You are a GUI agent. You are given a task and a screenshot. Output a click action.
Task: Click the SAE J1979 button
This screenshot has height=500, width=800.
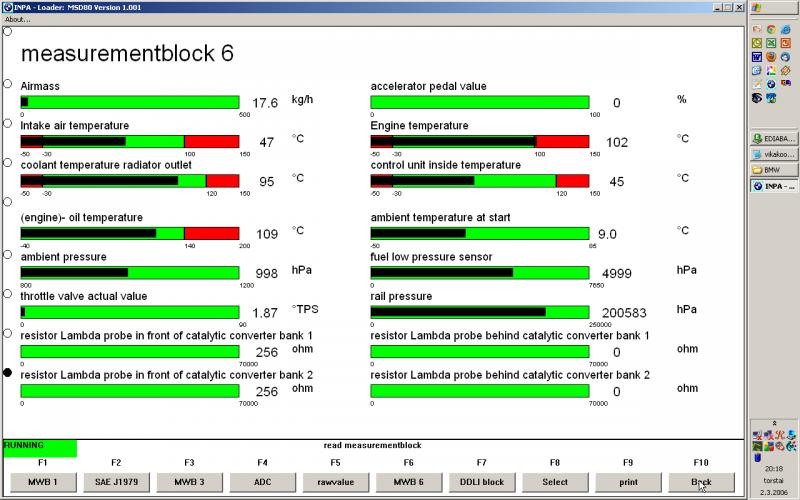pyautogui.click(x=116, y=482)
